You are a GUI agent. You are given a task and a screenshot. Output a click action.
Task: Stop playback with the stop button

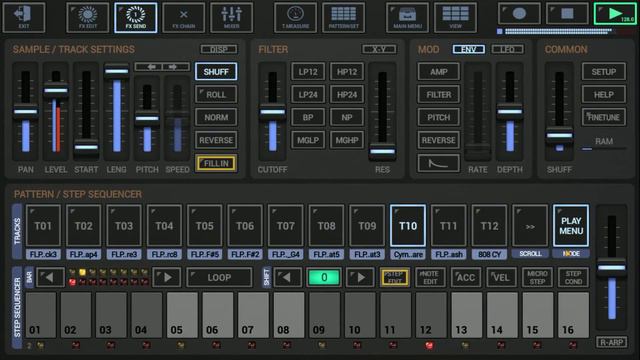567,14
